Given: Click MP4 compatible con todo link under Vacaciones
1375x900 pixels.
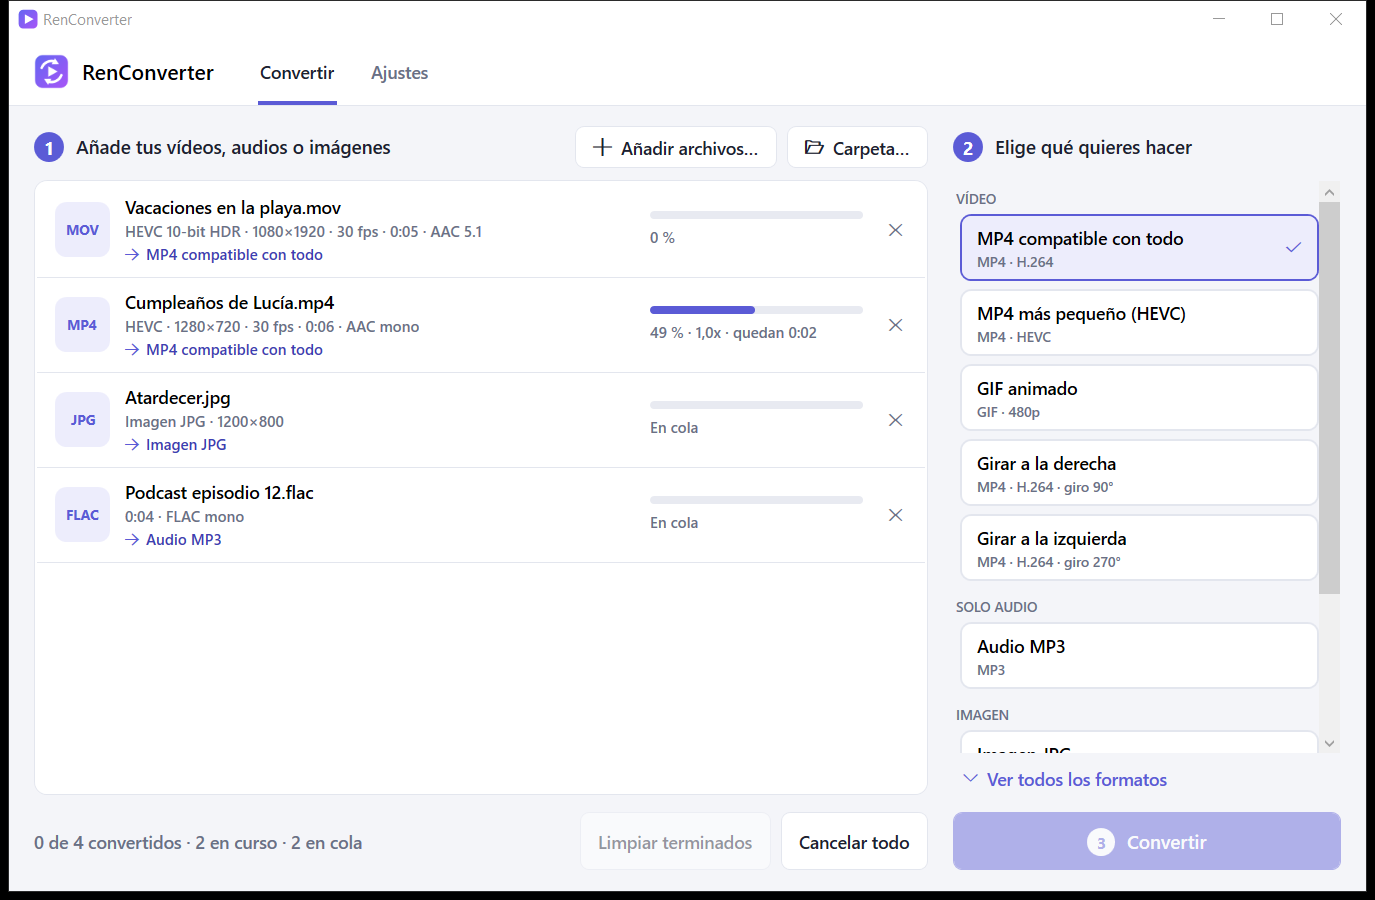Looking at the screenshot, I should pyautogui.click(x=234, y=255).
